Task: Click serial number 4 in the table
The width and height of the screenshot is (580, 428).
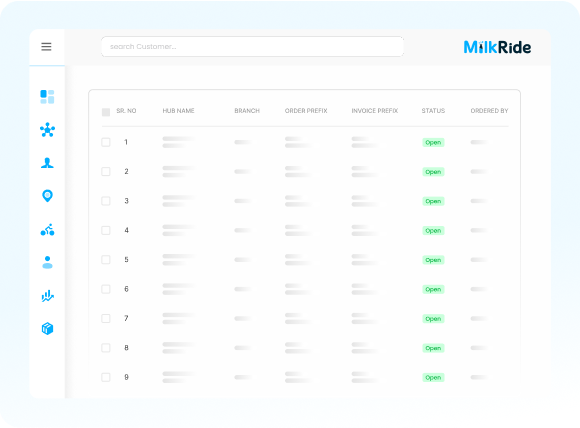Action: [126, 230]
